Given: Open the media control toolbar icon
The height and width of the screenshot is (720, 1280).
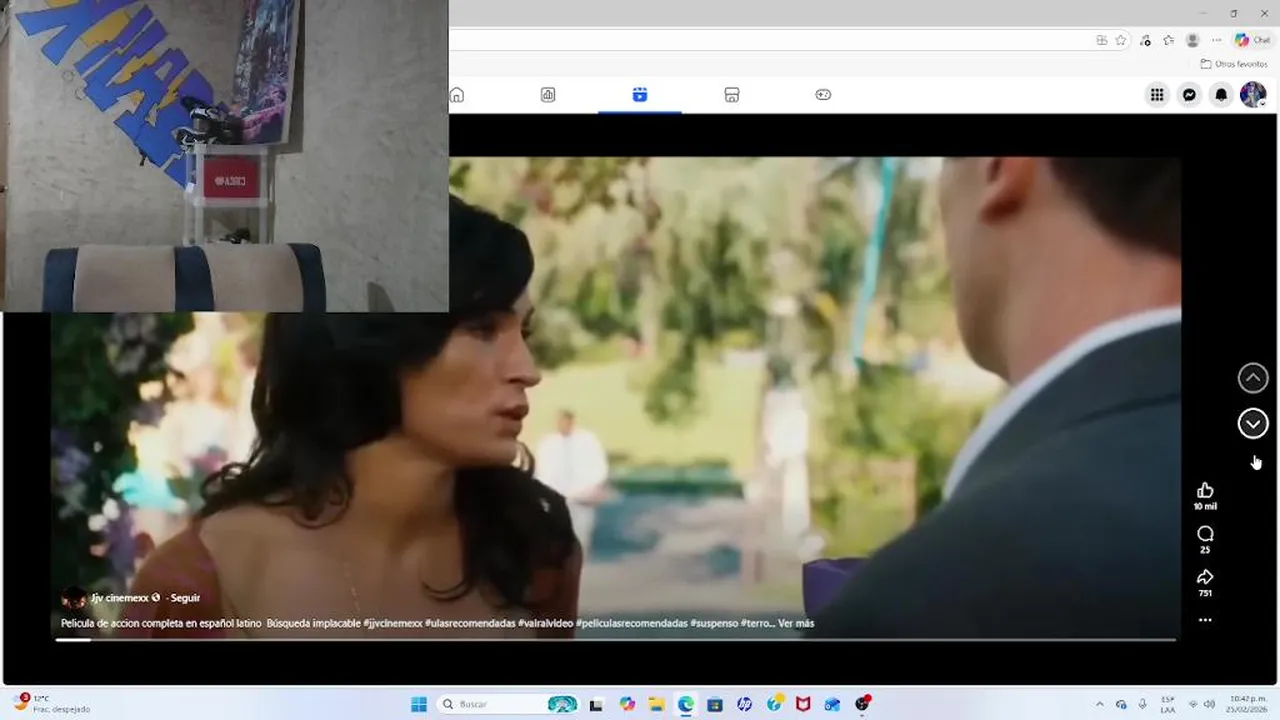Looking at the screenshot, I should click(1145, 40).
